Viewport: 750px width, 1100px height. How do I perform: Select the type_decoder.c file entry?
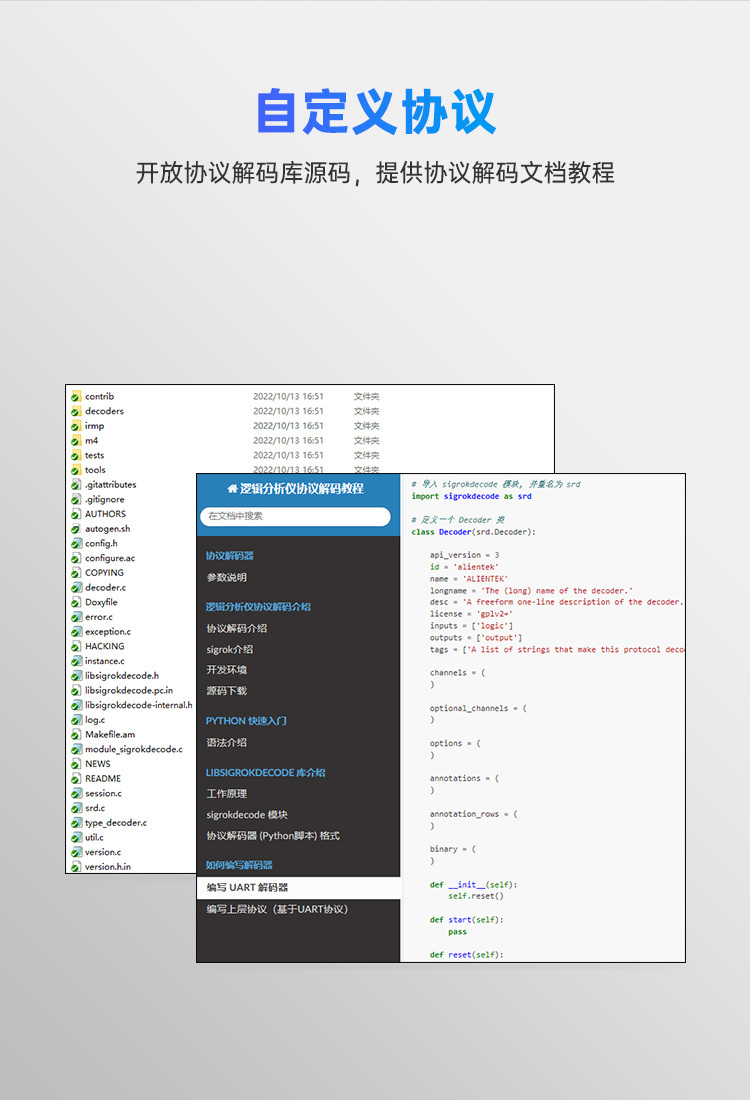click(116, 823)
